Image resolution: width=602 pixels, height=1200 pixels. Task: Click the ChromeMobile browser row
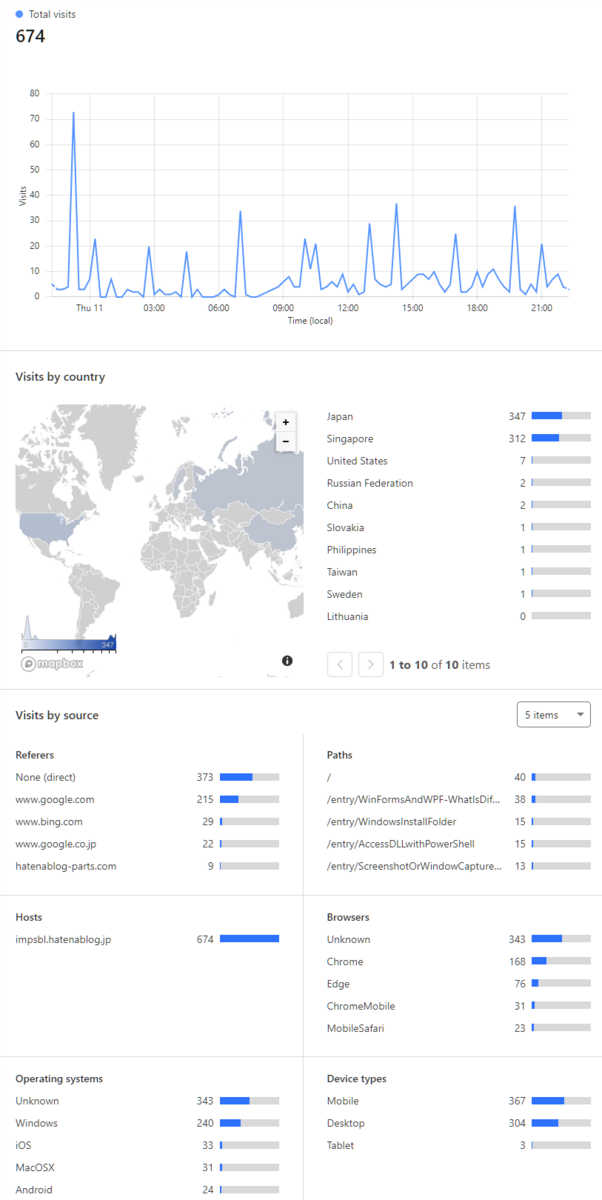(x=459, y=1006)
